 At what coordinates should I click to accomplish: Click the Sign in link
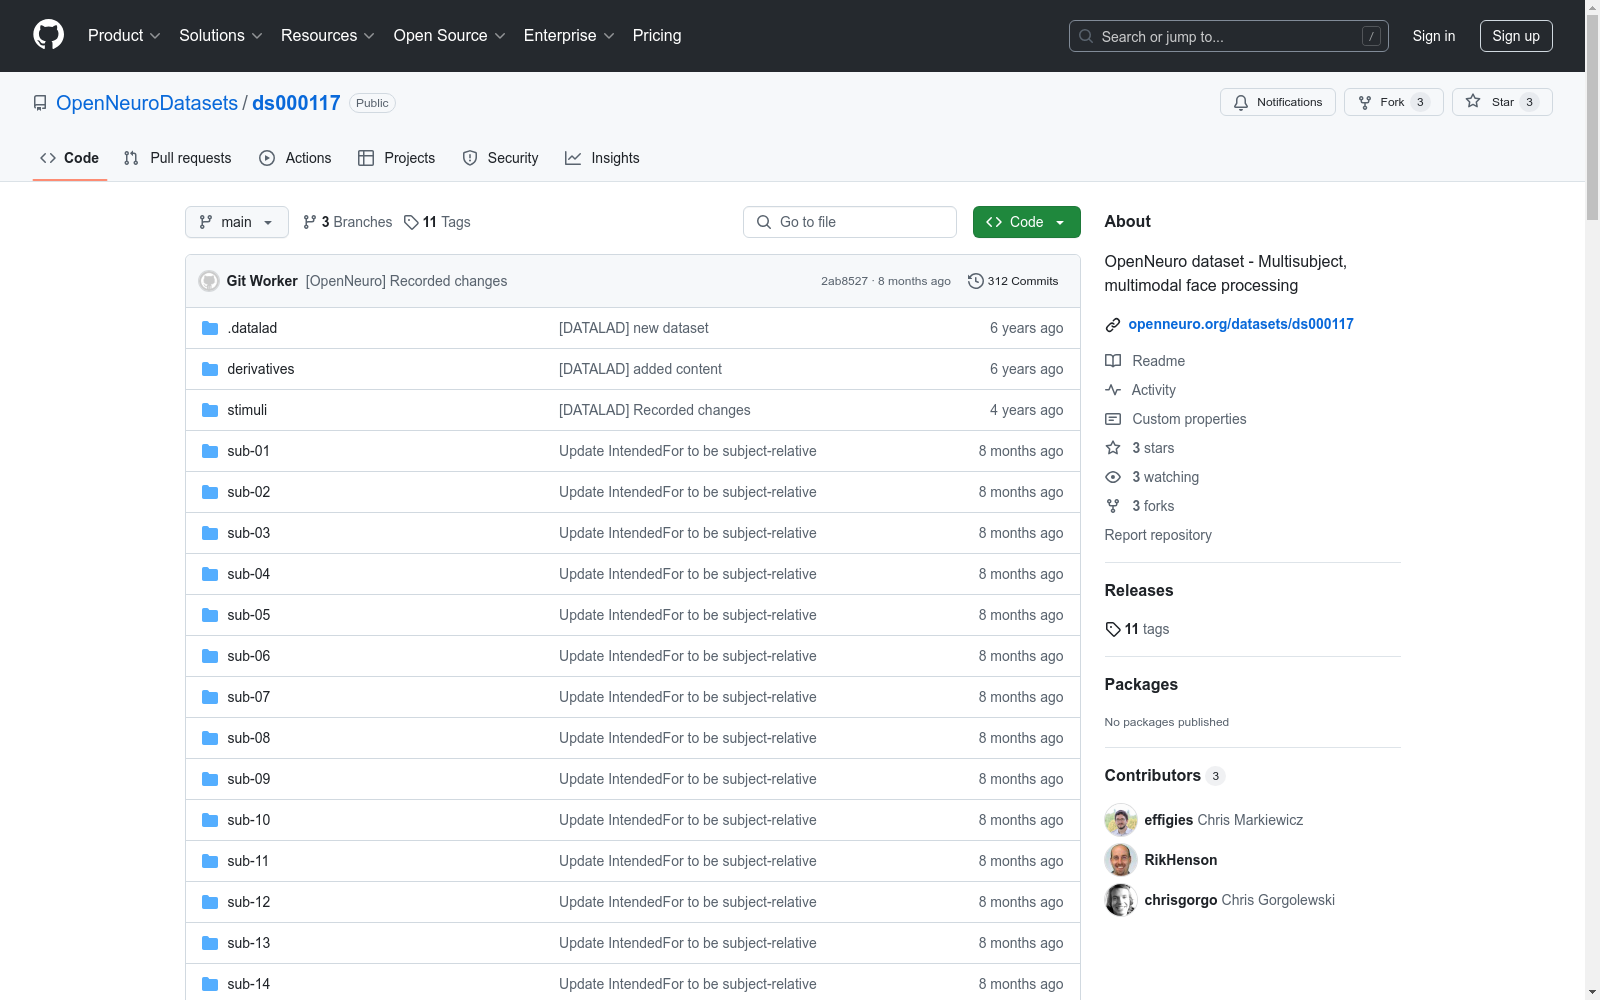tap(1434, 36)
